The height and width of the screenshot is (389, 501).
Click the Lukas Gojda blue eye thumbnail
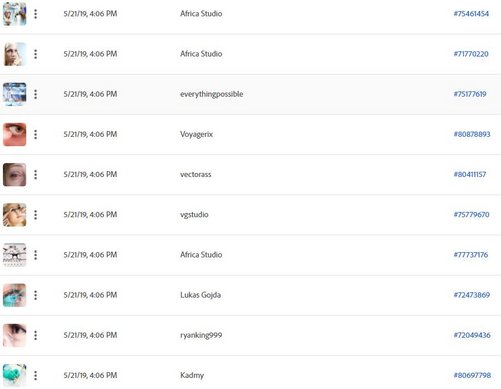point(15,295)
